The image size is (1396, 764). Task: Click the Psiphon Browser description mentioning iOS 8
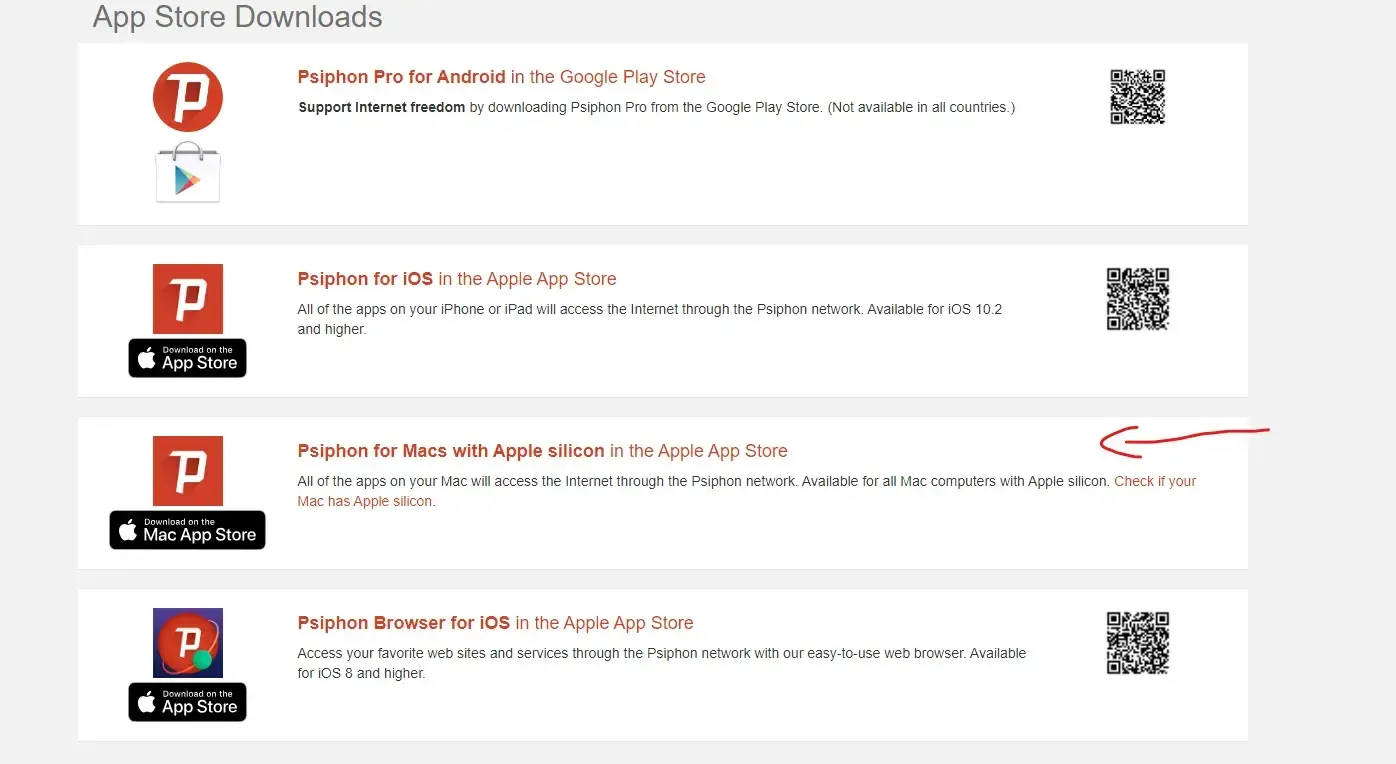(x=661, y=663)
